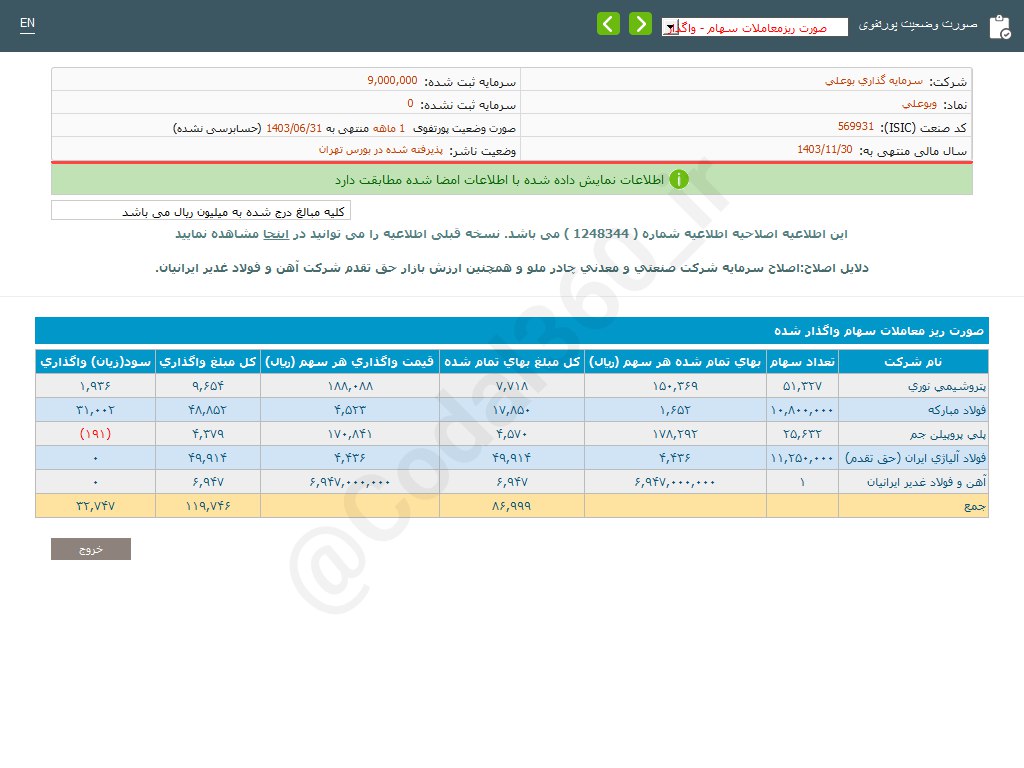Click the portfolio statement clipboard icon
The height and width of the screenshot is (768, 1024).
1000,25
